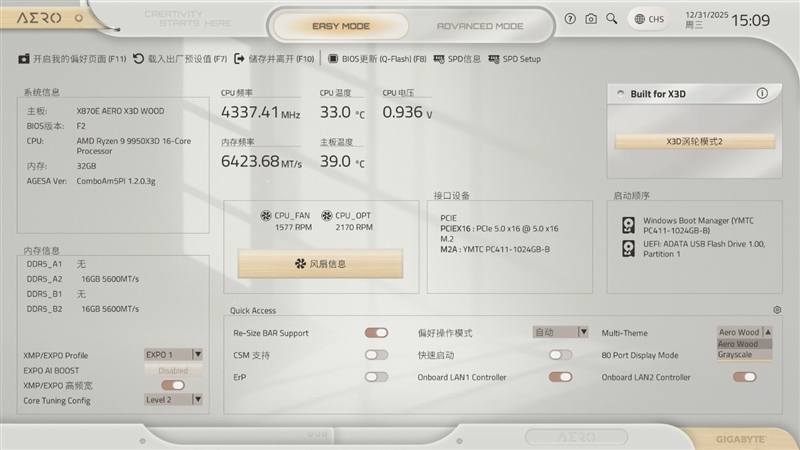Open the help question mark icon
Image resolution: width=800 pixels, height=450 pixels.
pos(570,19)
